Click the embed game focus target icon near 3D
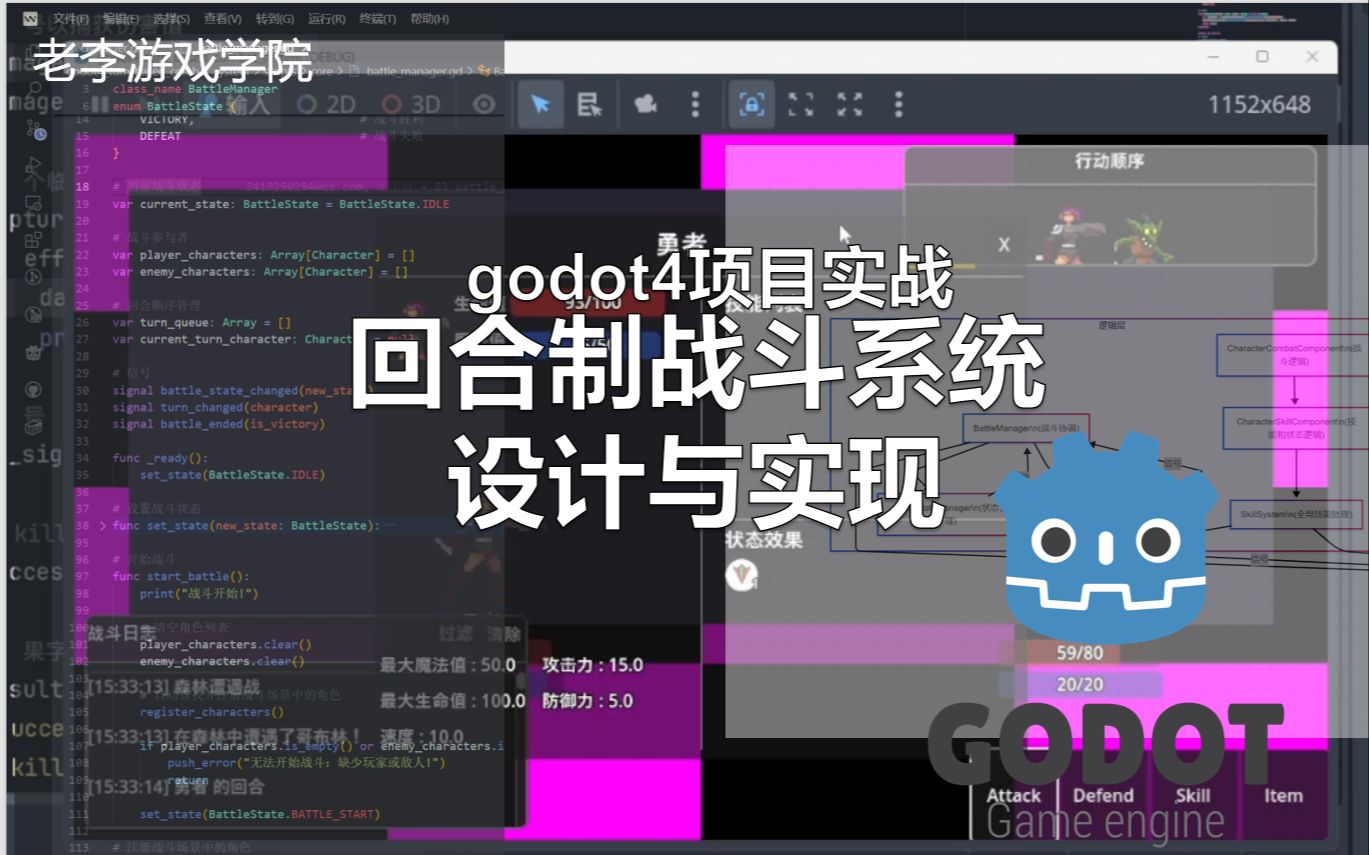This screenshot has height=855, width=1369. pos(483,104)
